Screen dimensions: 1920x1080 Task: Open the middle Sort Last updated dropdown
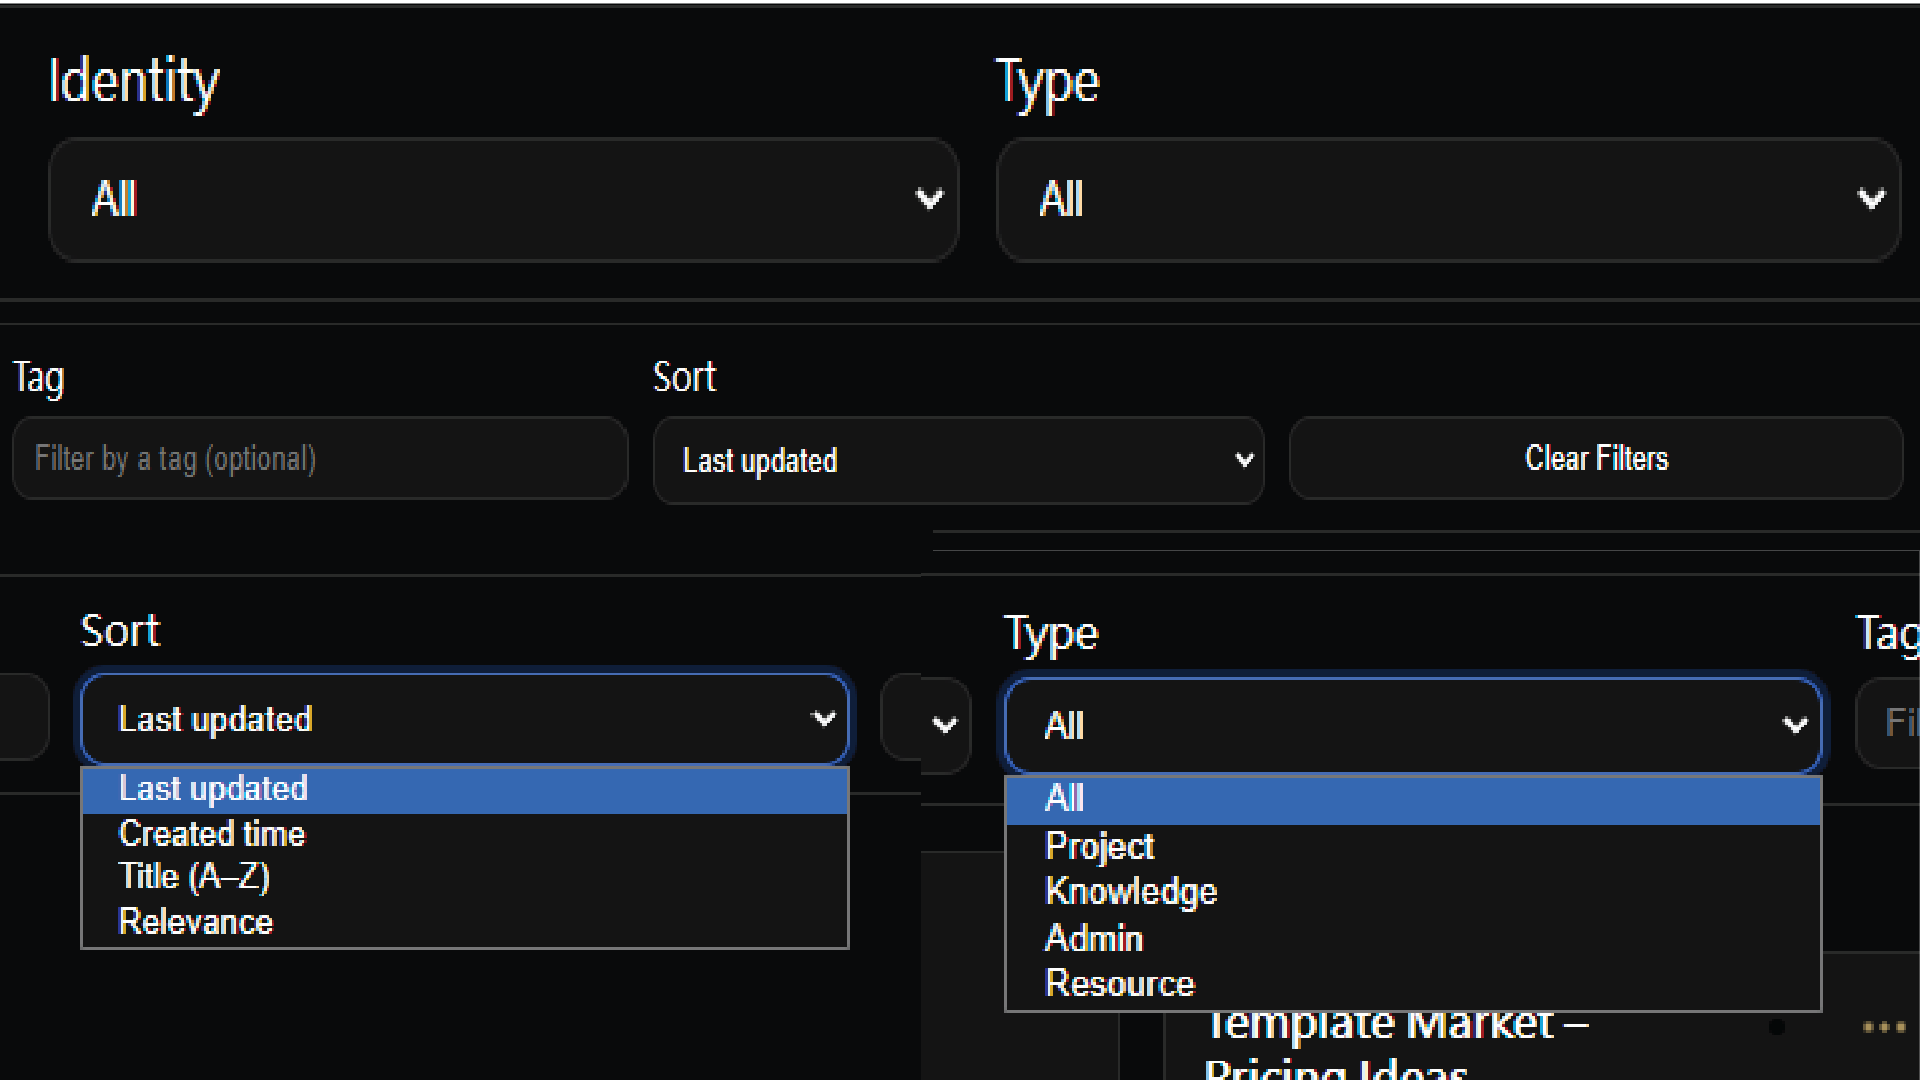click(957, 460)
